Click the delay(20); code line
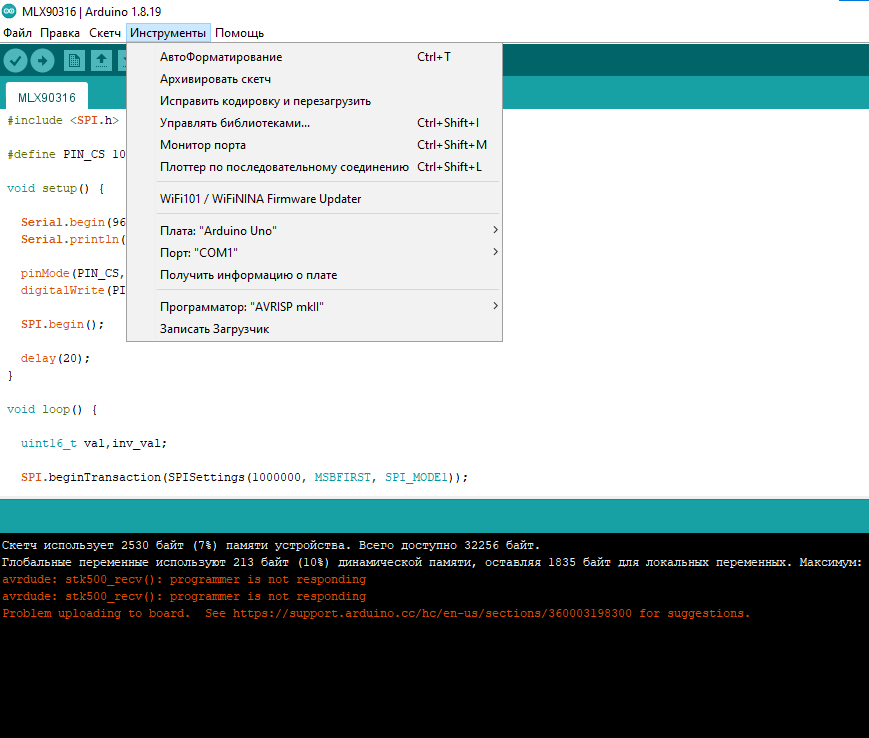This screenshot has height=738, width=869. (55, 358)
